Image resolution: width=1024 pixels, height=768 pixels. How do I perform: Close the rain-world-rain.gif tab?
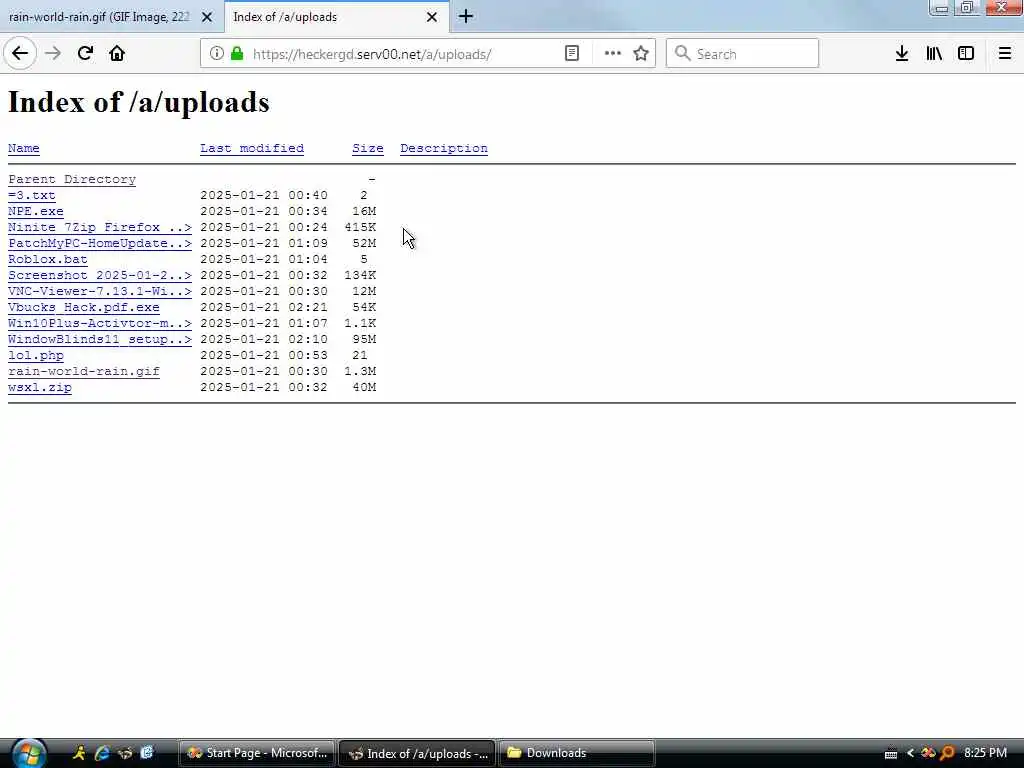(207, 17)
